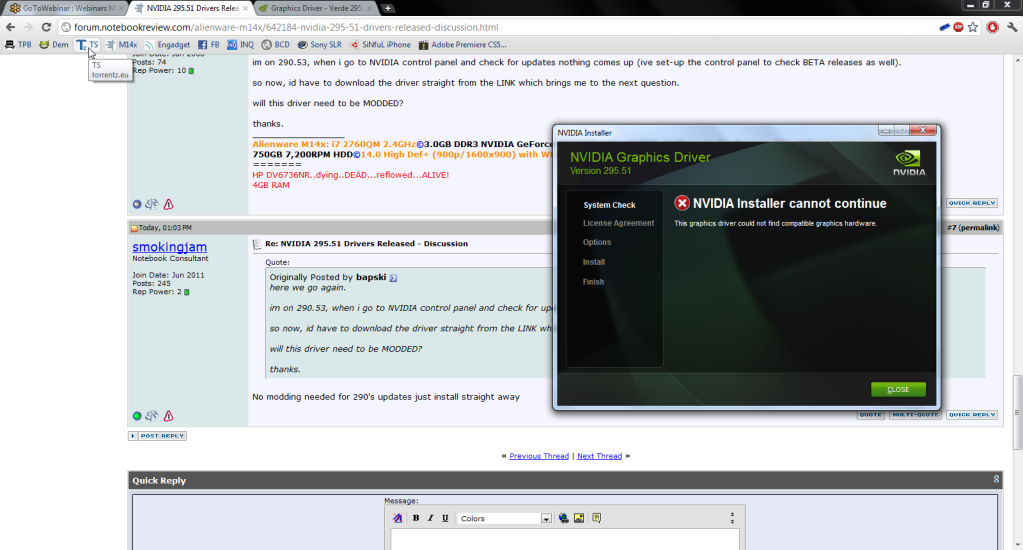The width and height of the screenshot is (1023, 550).
Task: Go back with the browser back arrow
Action: 10,27
